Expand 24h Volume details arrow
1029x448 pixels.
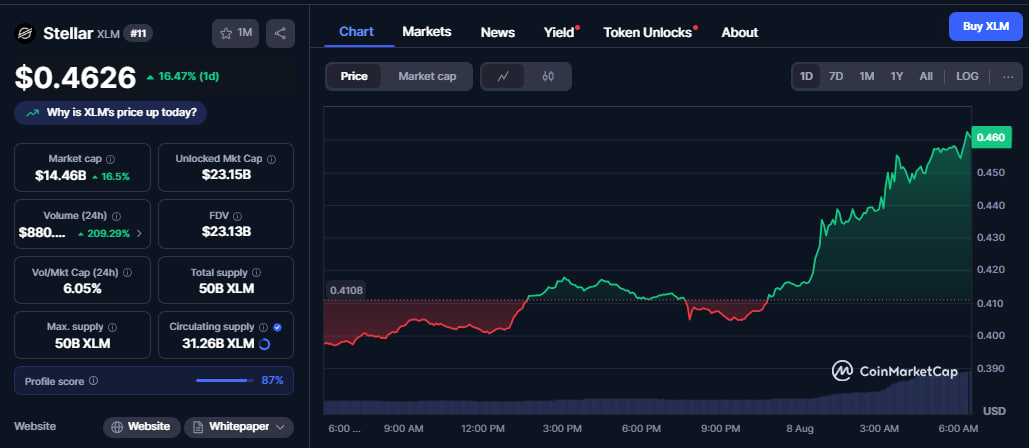tap(139, 233)
